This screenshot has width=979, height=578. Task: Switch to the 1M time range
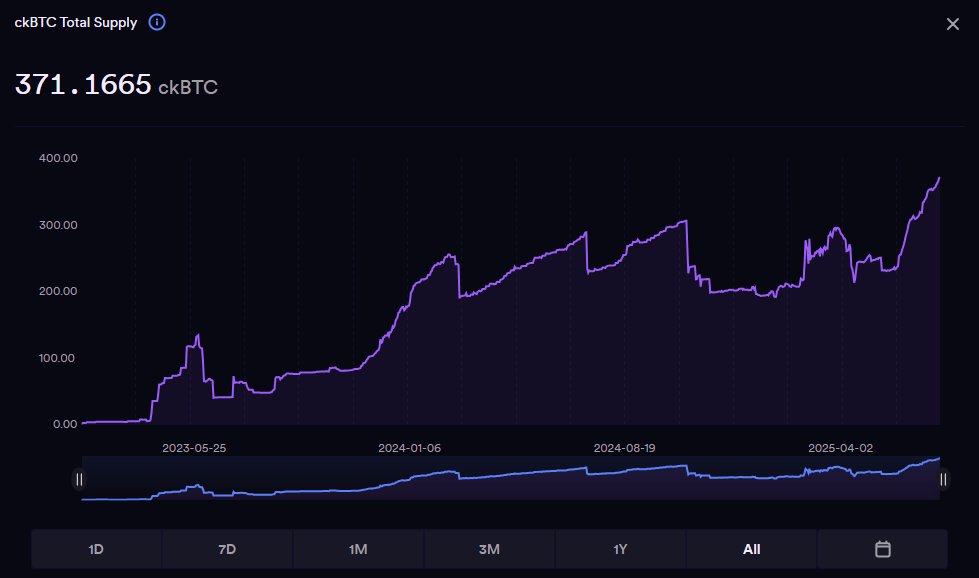click(358, 549)
